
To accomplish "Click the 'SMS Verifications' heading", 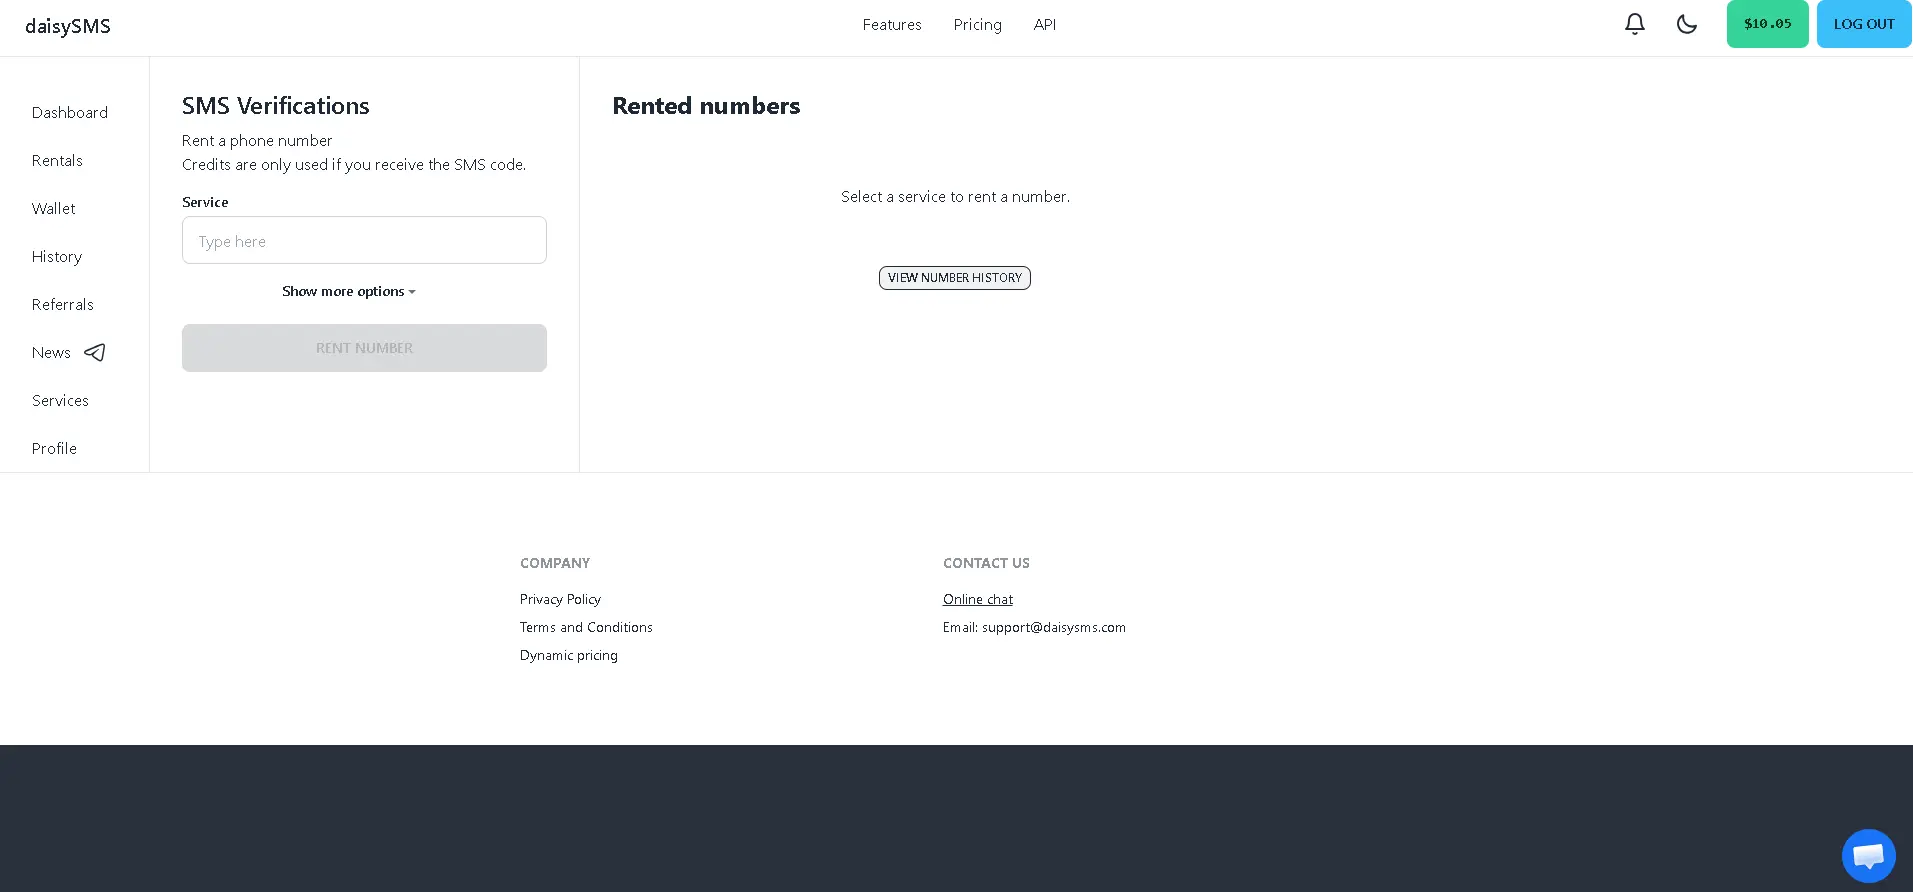I will point(276,106).
